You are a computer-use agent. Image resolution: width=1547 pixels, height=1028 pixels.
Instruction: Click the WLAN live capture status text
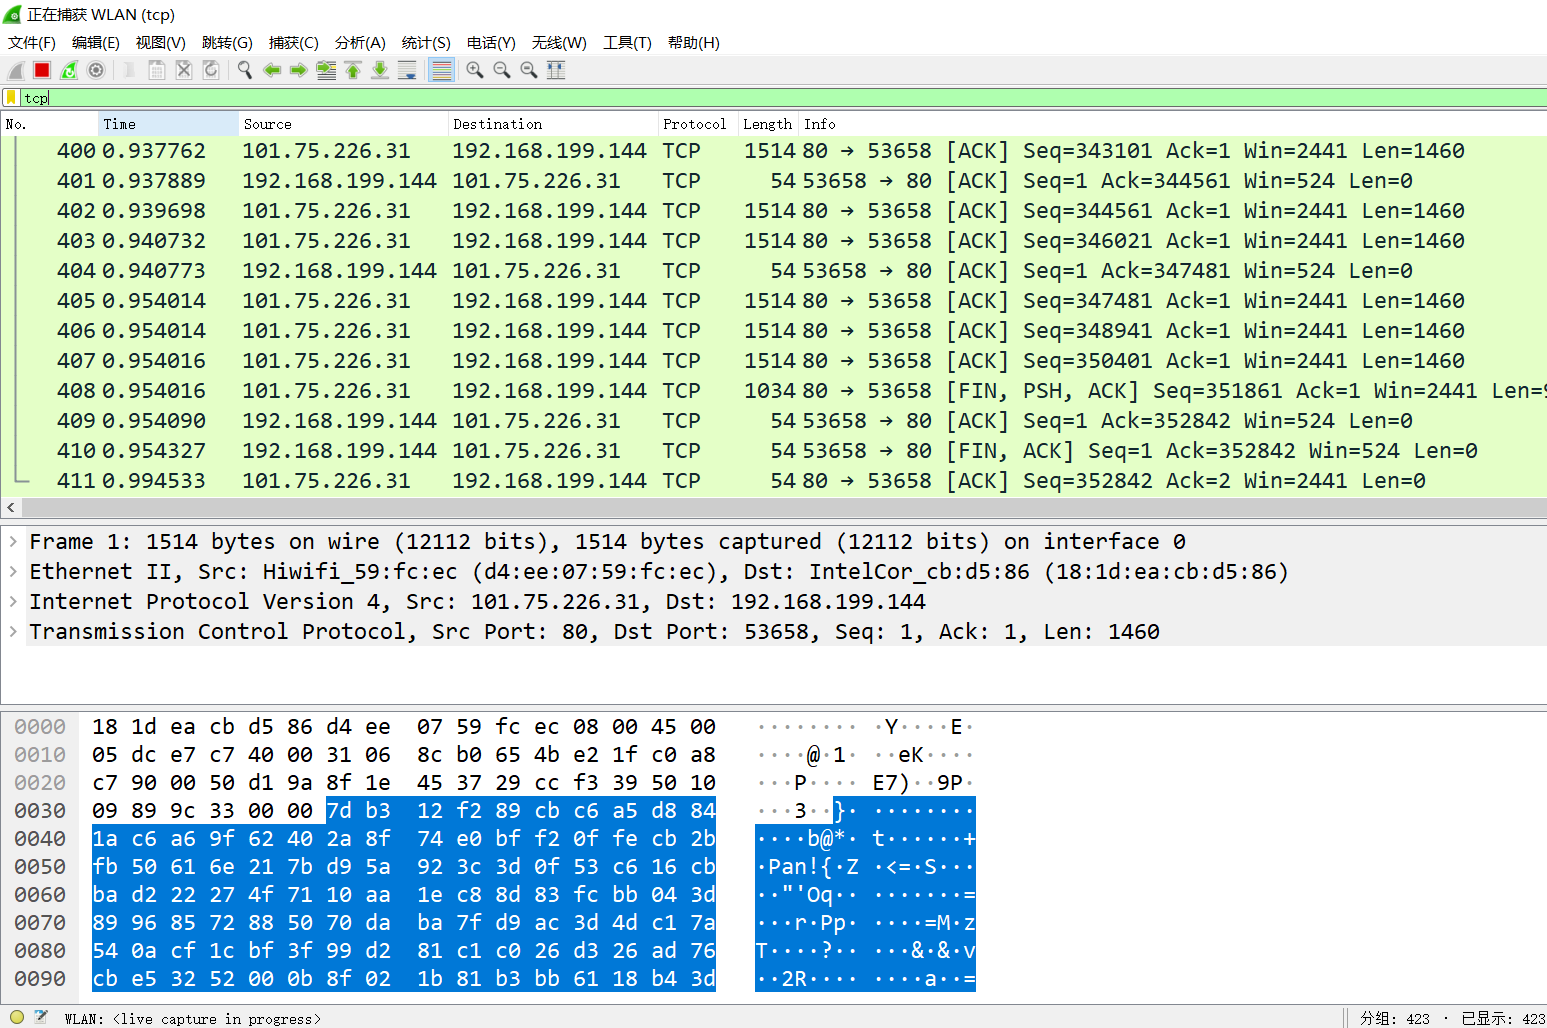[x=193, y=1018]
